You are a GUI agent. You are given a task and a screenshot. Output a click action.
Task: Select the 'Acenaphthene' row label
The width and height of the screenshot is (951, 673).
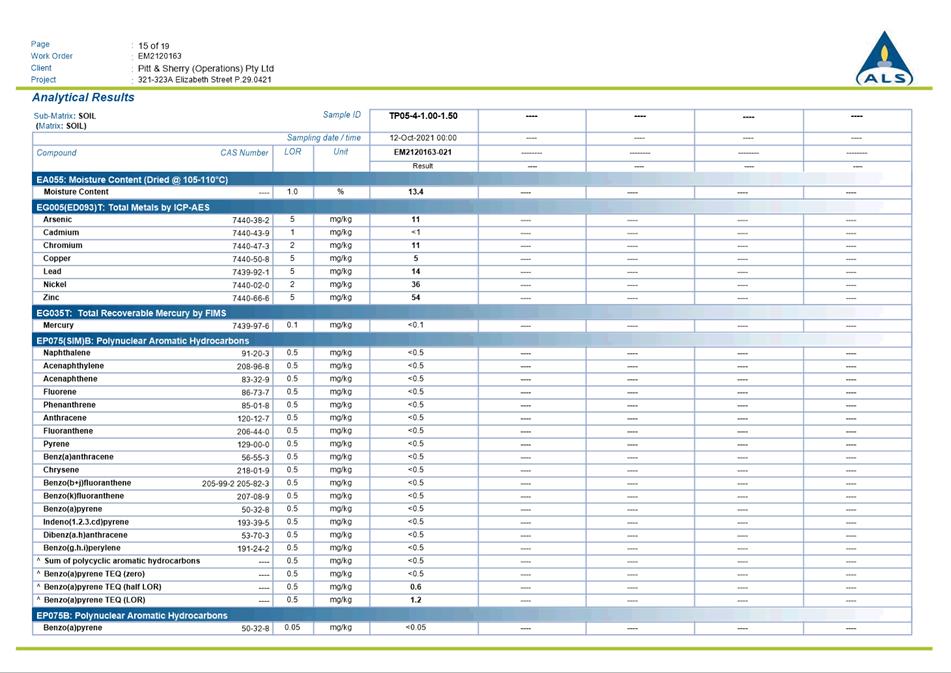(70, 379)
